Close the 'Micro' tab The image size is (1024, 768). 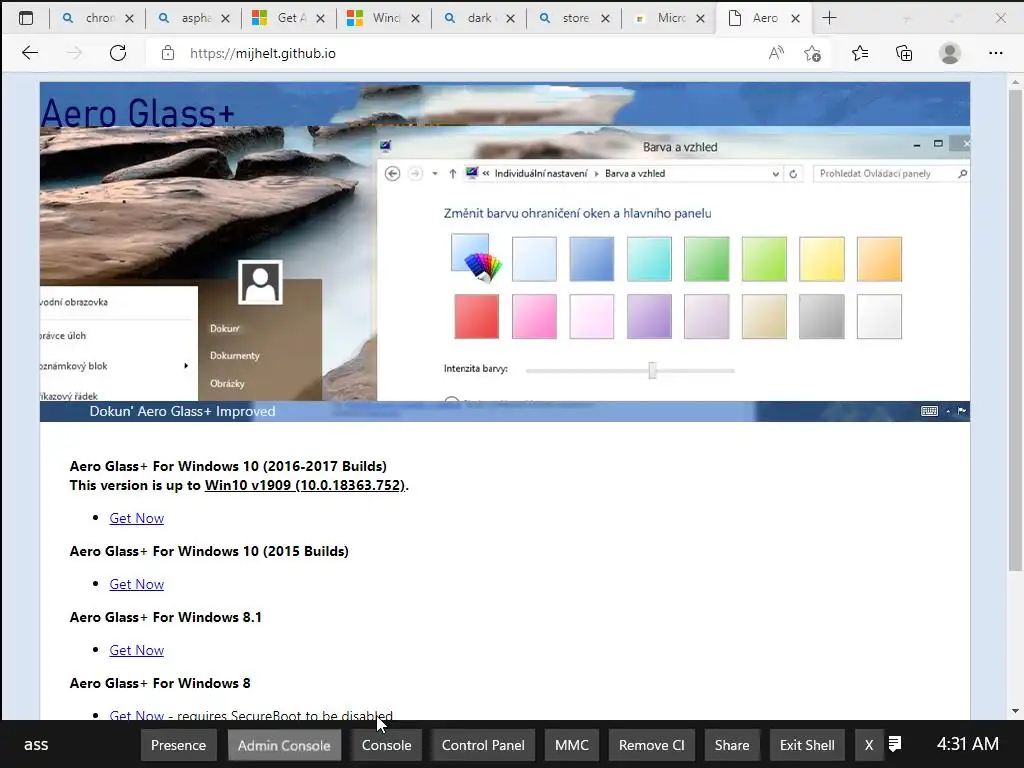[x=700, y=18]
